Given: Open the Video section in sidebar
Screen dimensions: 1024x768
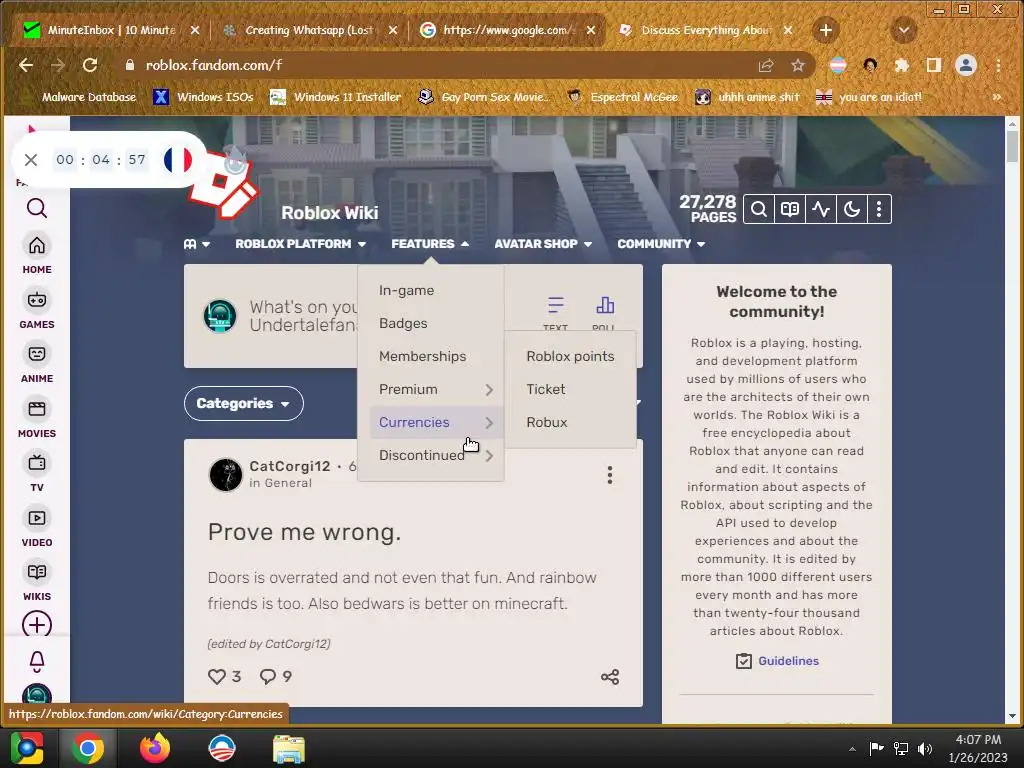Looking at the screenshot, I should [37, 528].
